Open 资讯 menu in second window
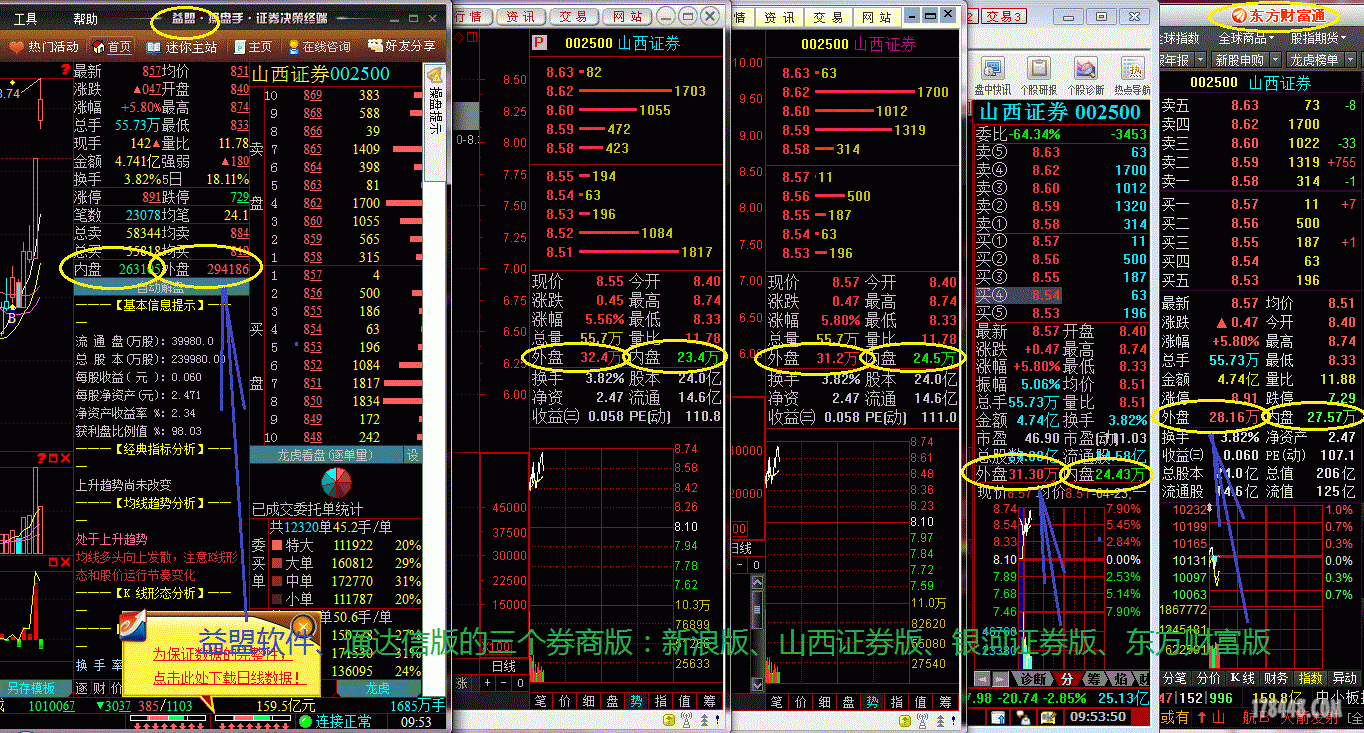This screenshot has height=733, width=1364. point(520,17)
